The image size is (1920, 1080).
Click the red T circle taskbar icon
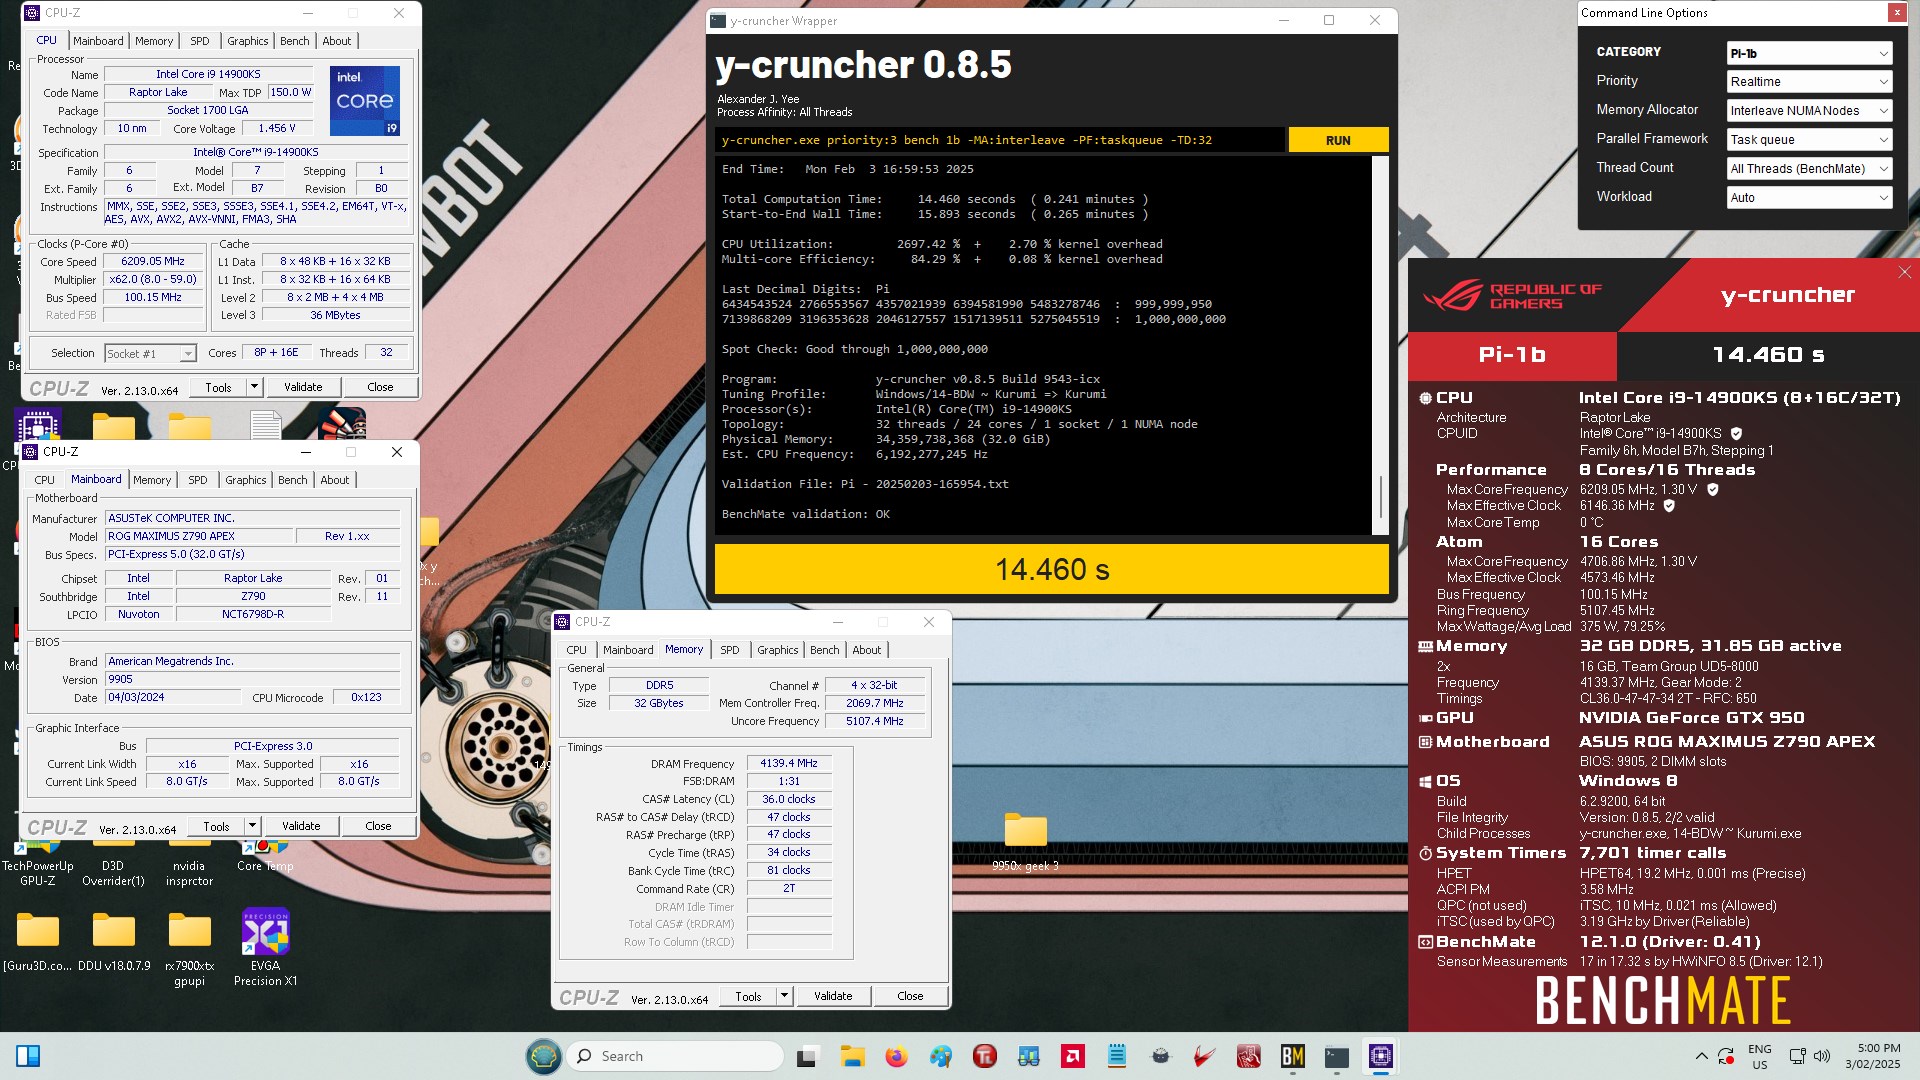tap(985, 1056)
